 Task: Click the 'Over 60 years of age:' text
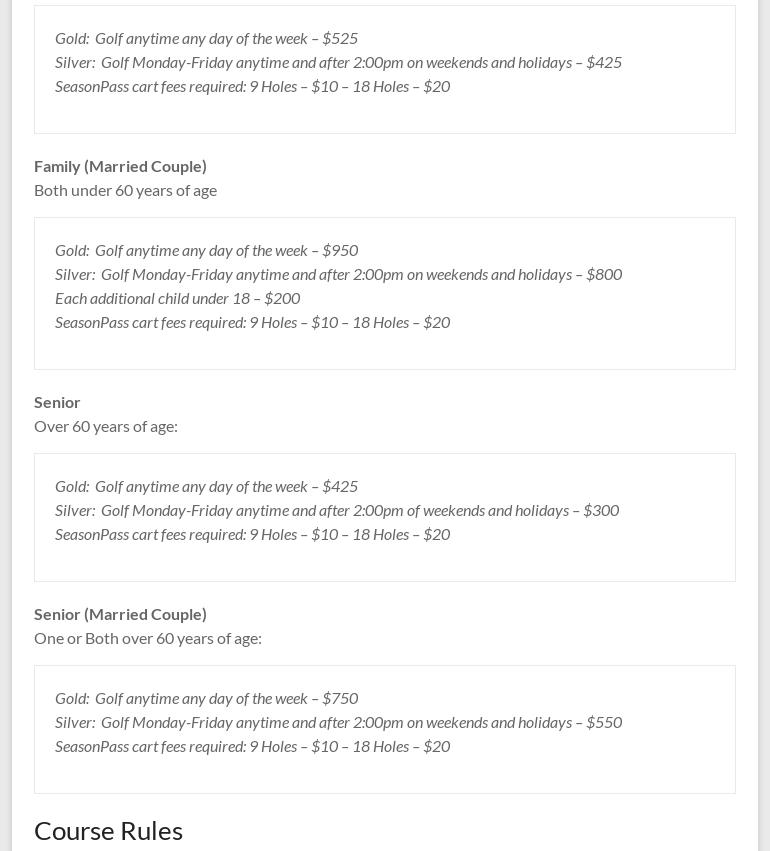(106, 426)
